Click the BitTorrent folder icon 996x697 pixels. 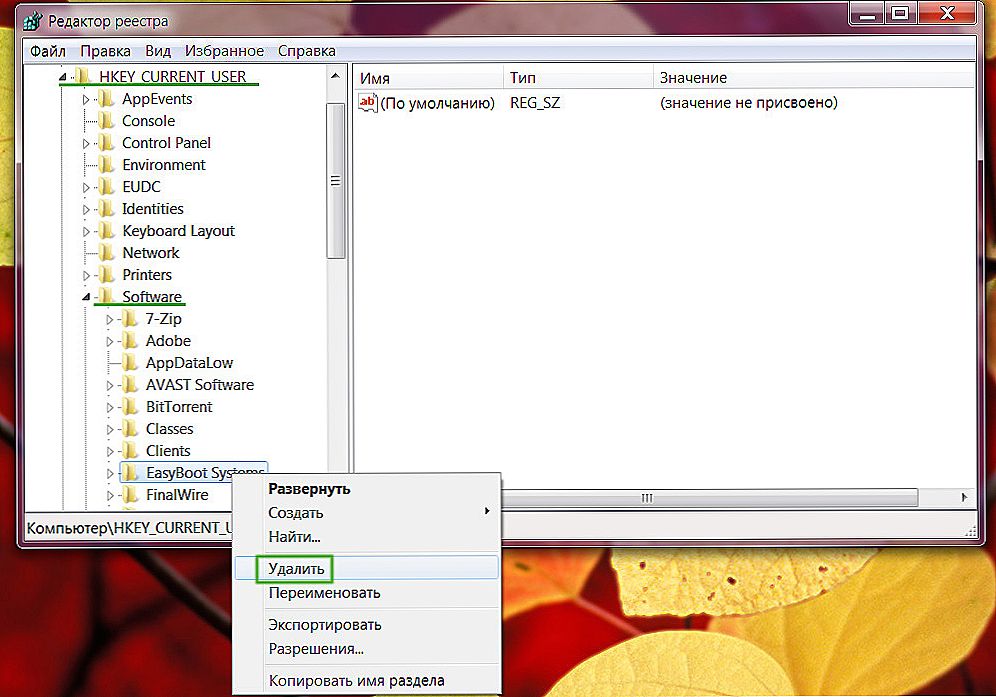click(x=130, y=407)
